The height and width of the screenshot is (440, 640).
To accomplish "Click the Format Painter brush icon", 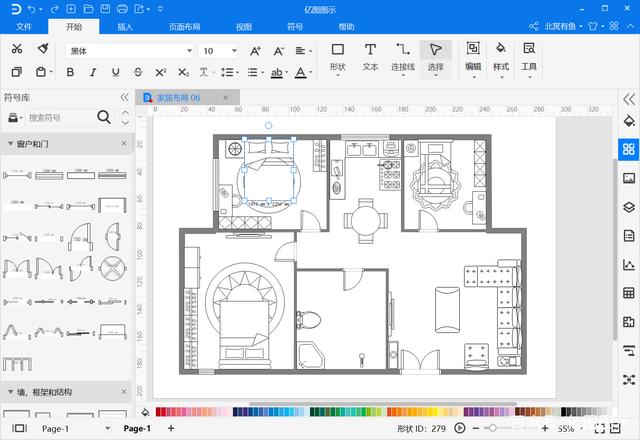I will pos(42,49).
